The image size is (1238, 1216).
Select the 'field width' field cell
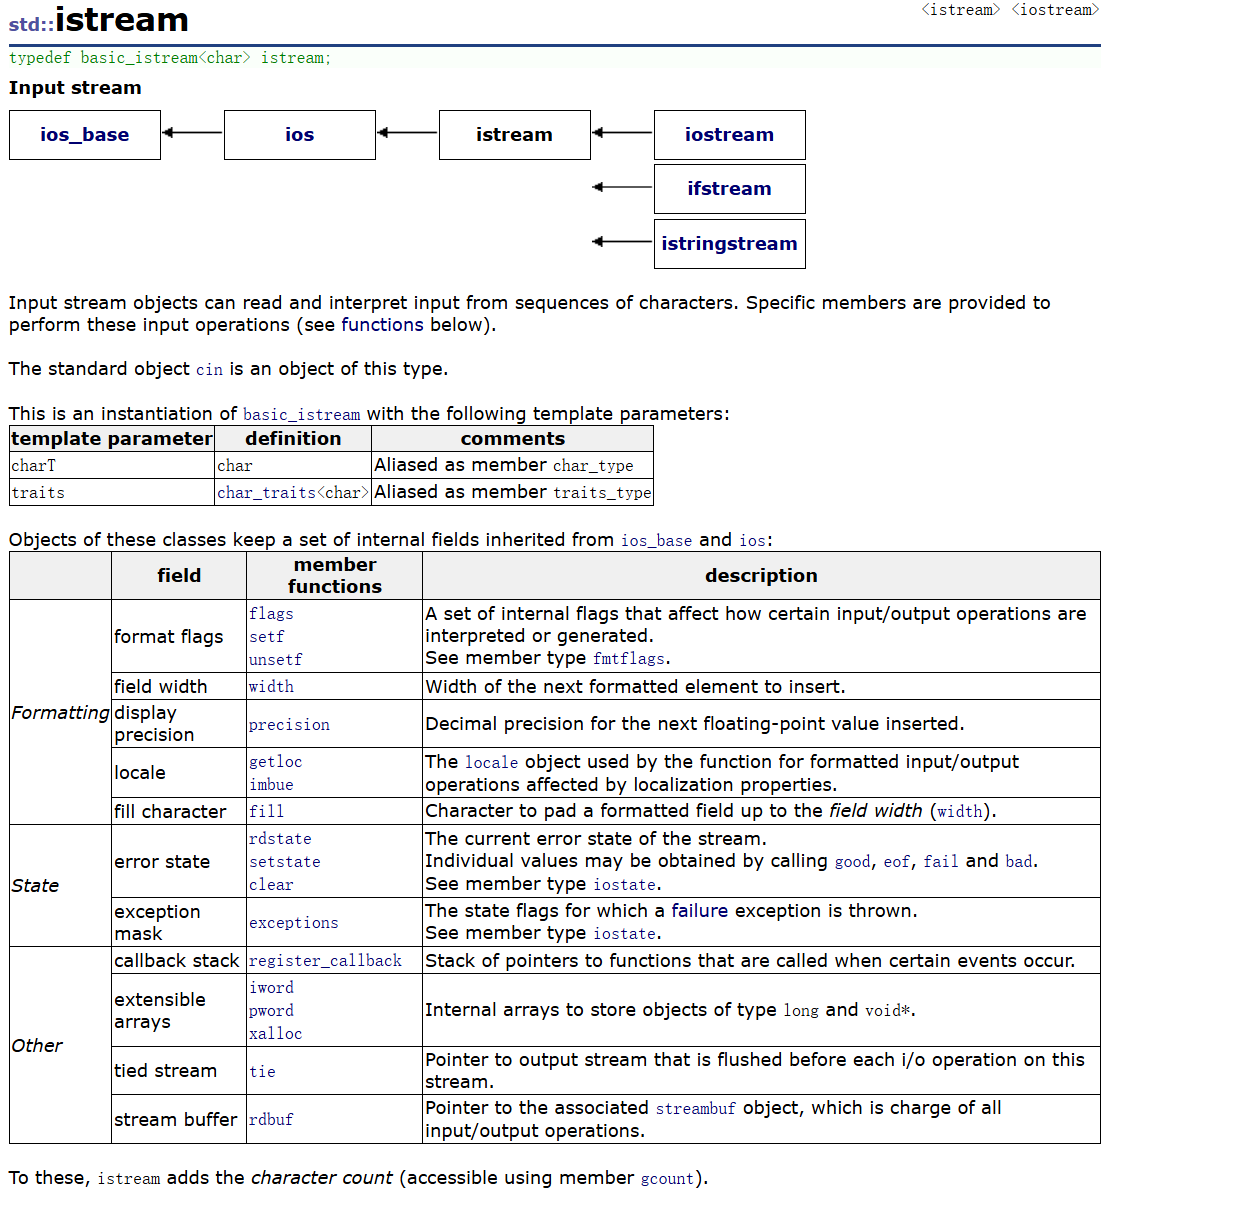point(179,687)
